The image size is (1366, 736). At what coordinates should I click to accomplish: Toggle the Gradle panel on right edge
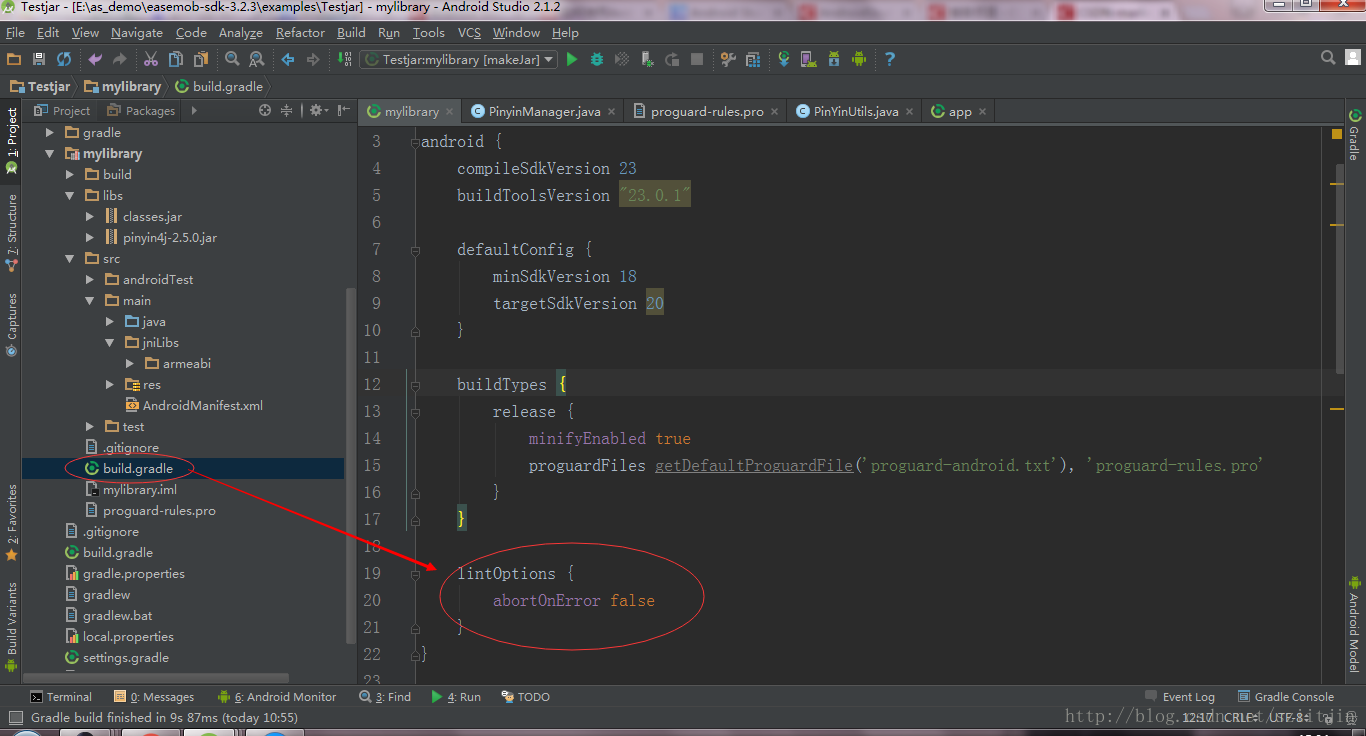coord(1355,135)
